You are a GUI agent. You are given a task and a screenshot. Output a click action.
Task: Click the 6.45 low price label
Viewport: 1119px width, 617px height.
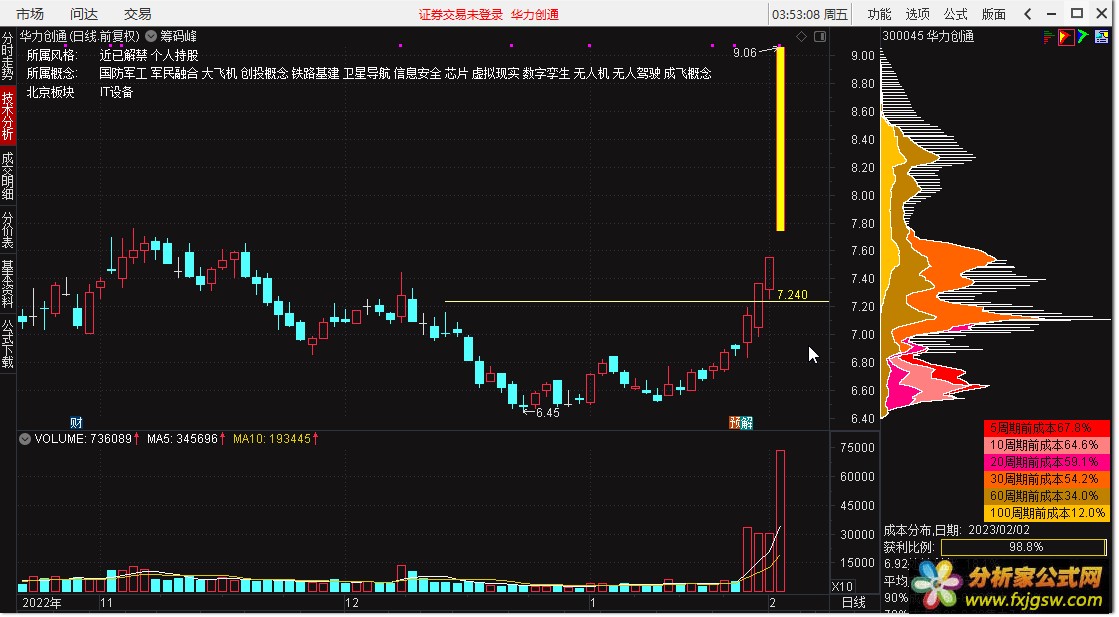(547, 413)
